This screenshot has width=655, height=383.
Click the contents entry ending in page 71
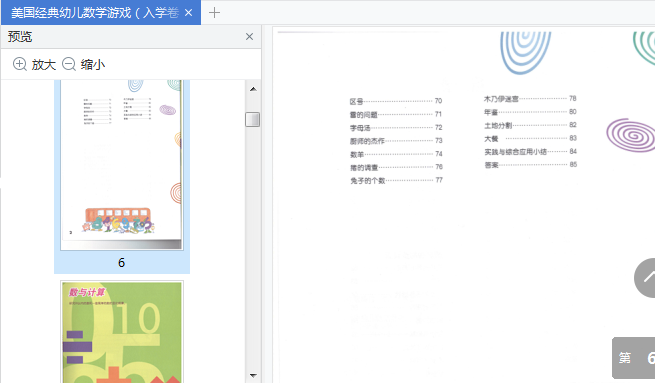point(396,114)
